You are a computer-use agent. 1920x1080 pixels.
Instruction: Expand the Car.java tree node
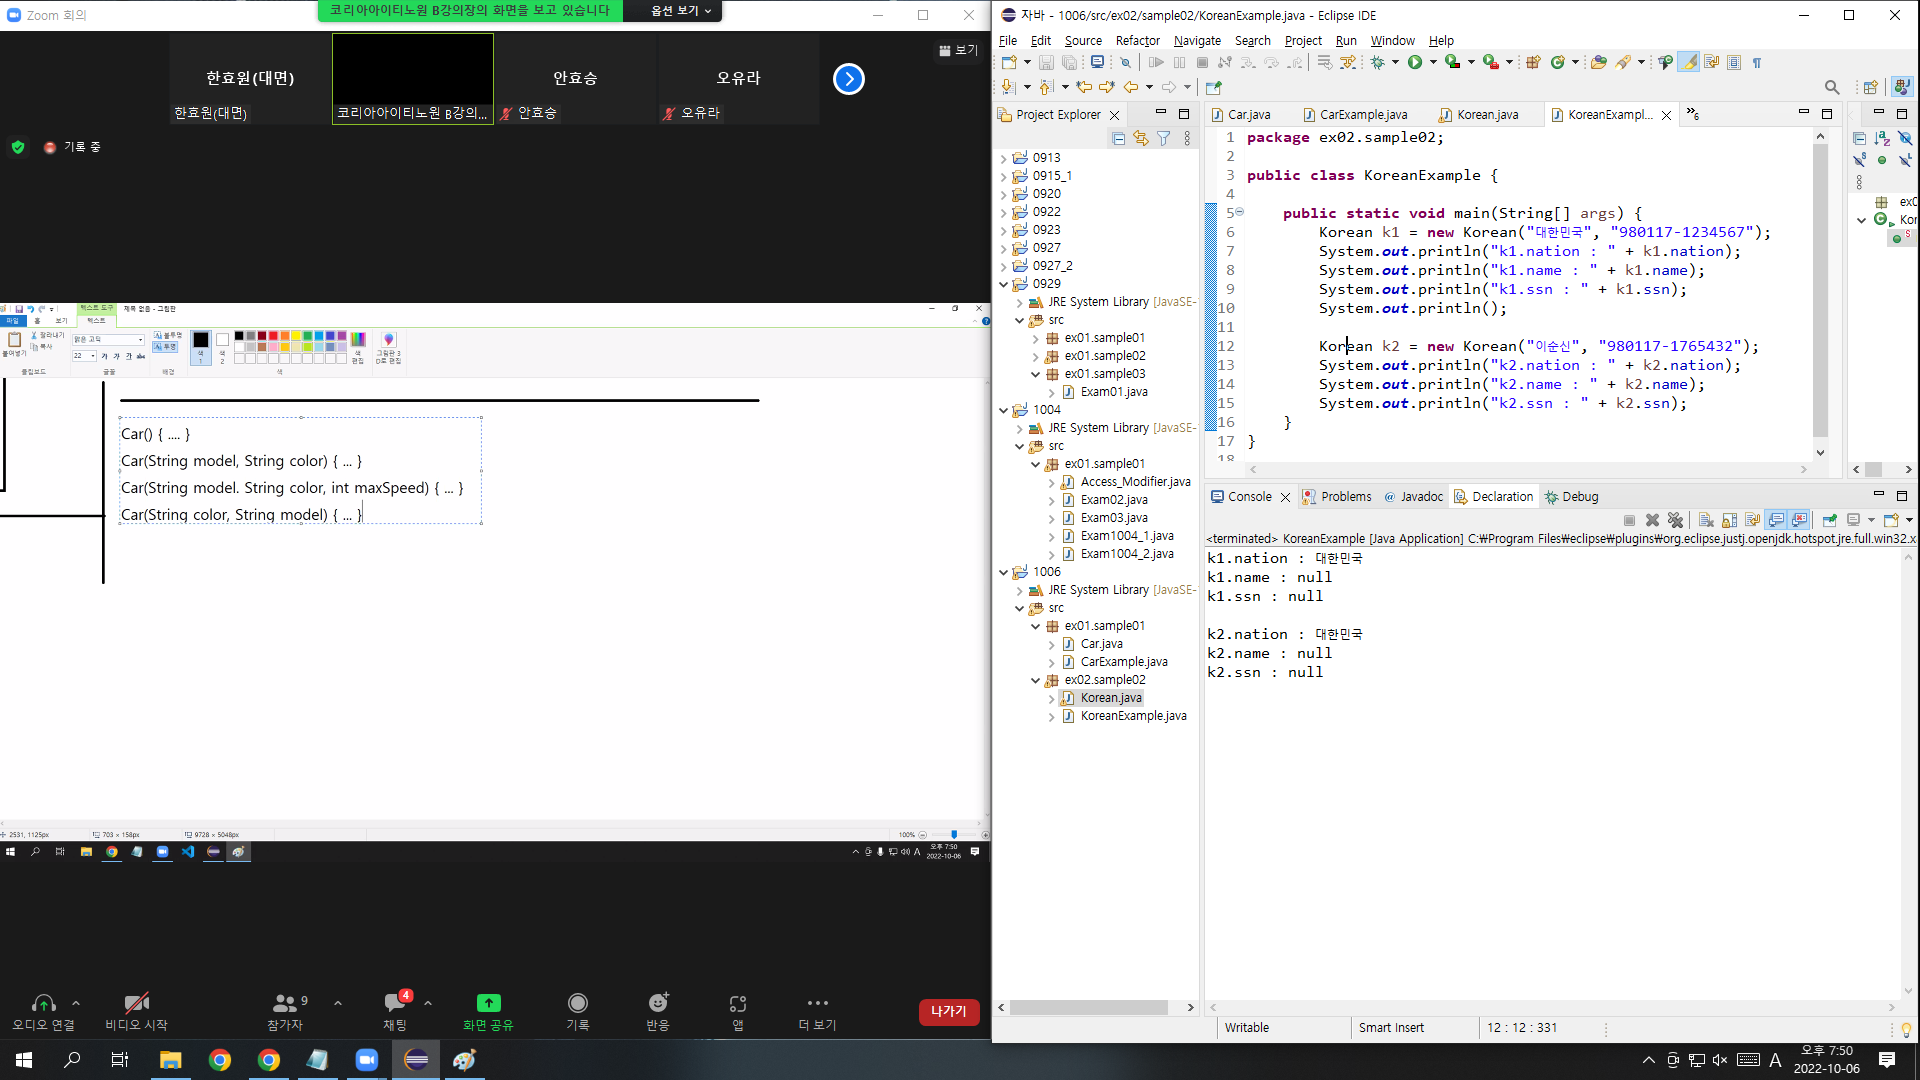pos(1052,644)
